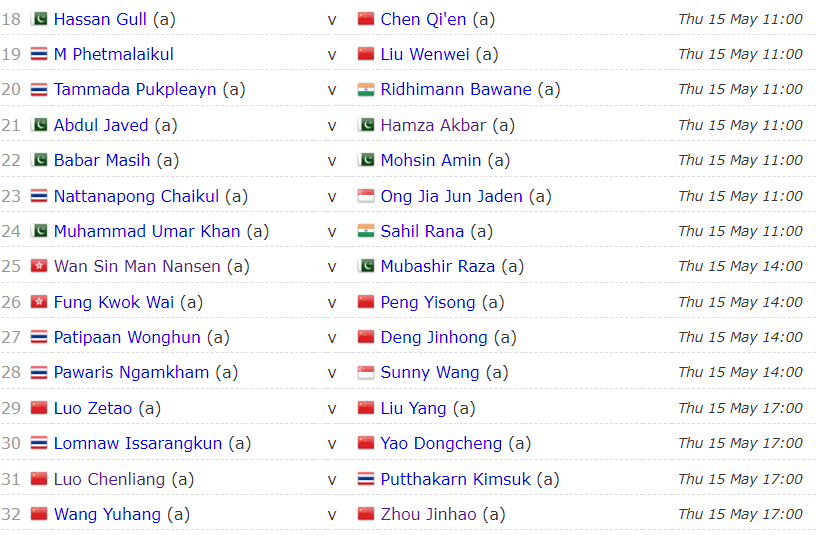Image resolution: width=816 pixels, height=535 pixels.
Task: Click China flag next to Chen Qi'en
Action: click(x=366, y=19)
